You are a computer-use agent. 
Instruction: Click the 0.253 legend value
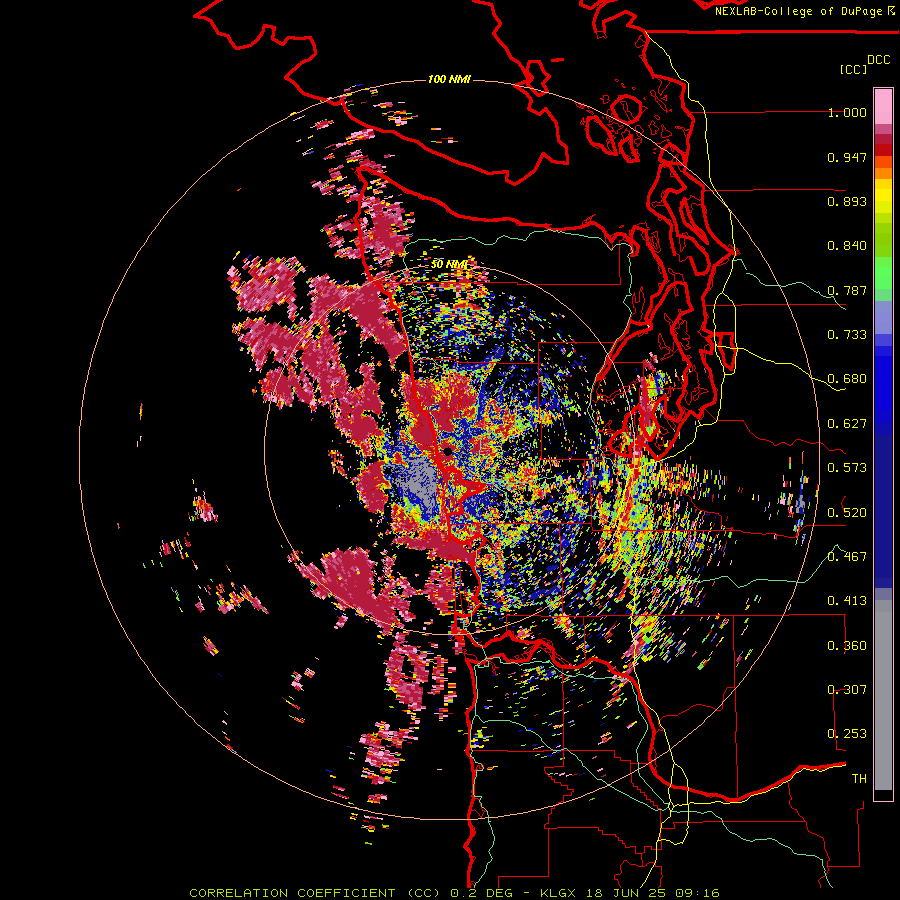pos(847,734)
